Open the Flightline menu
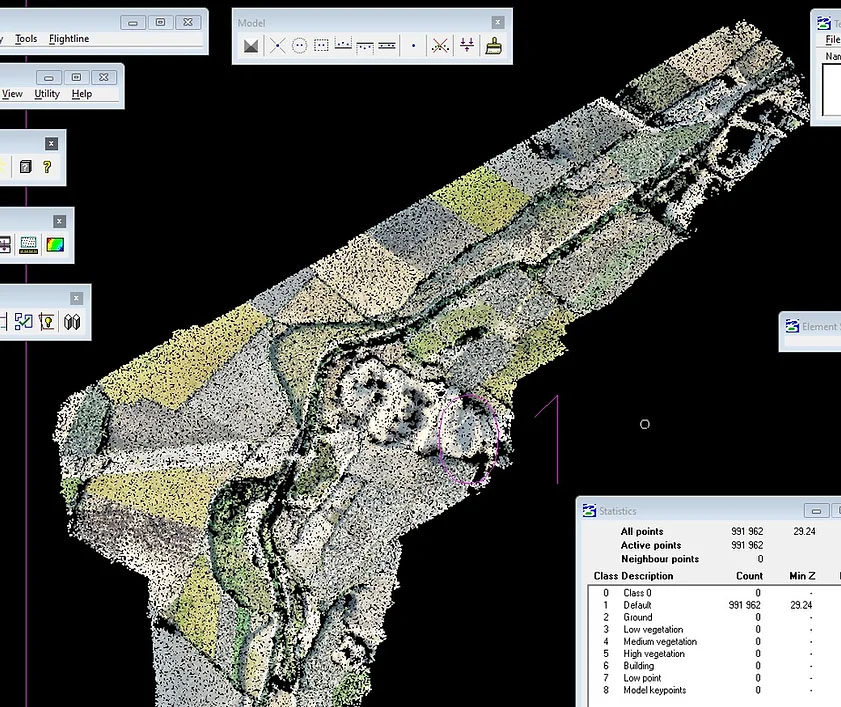Image resolution: width=841 pixels, height=707 pixels. [69, 39]
